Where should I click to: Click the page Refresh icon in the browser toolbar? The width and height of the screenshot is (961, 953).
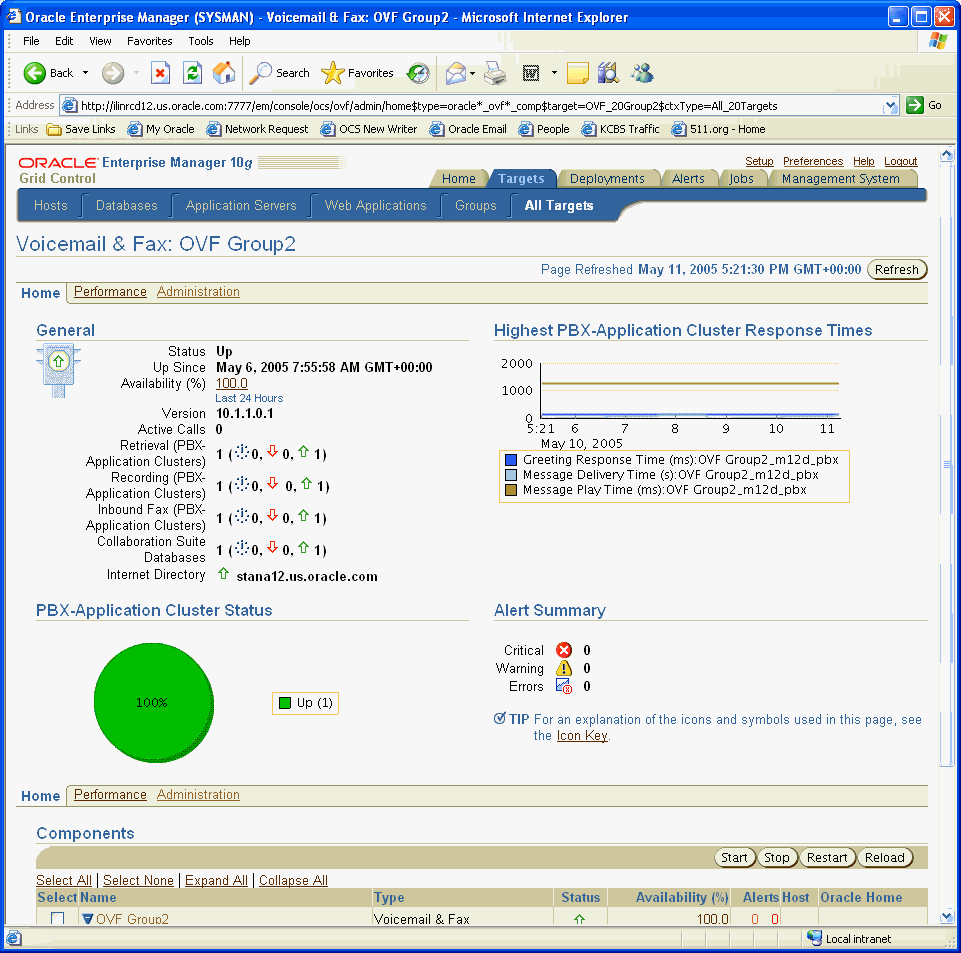pos(192,73)
